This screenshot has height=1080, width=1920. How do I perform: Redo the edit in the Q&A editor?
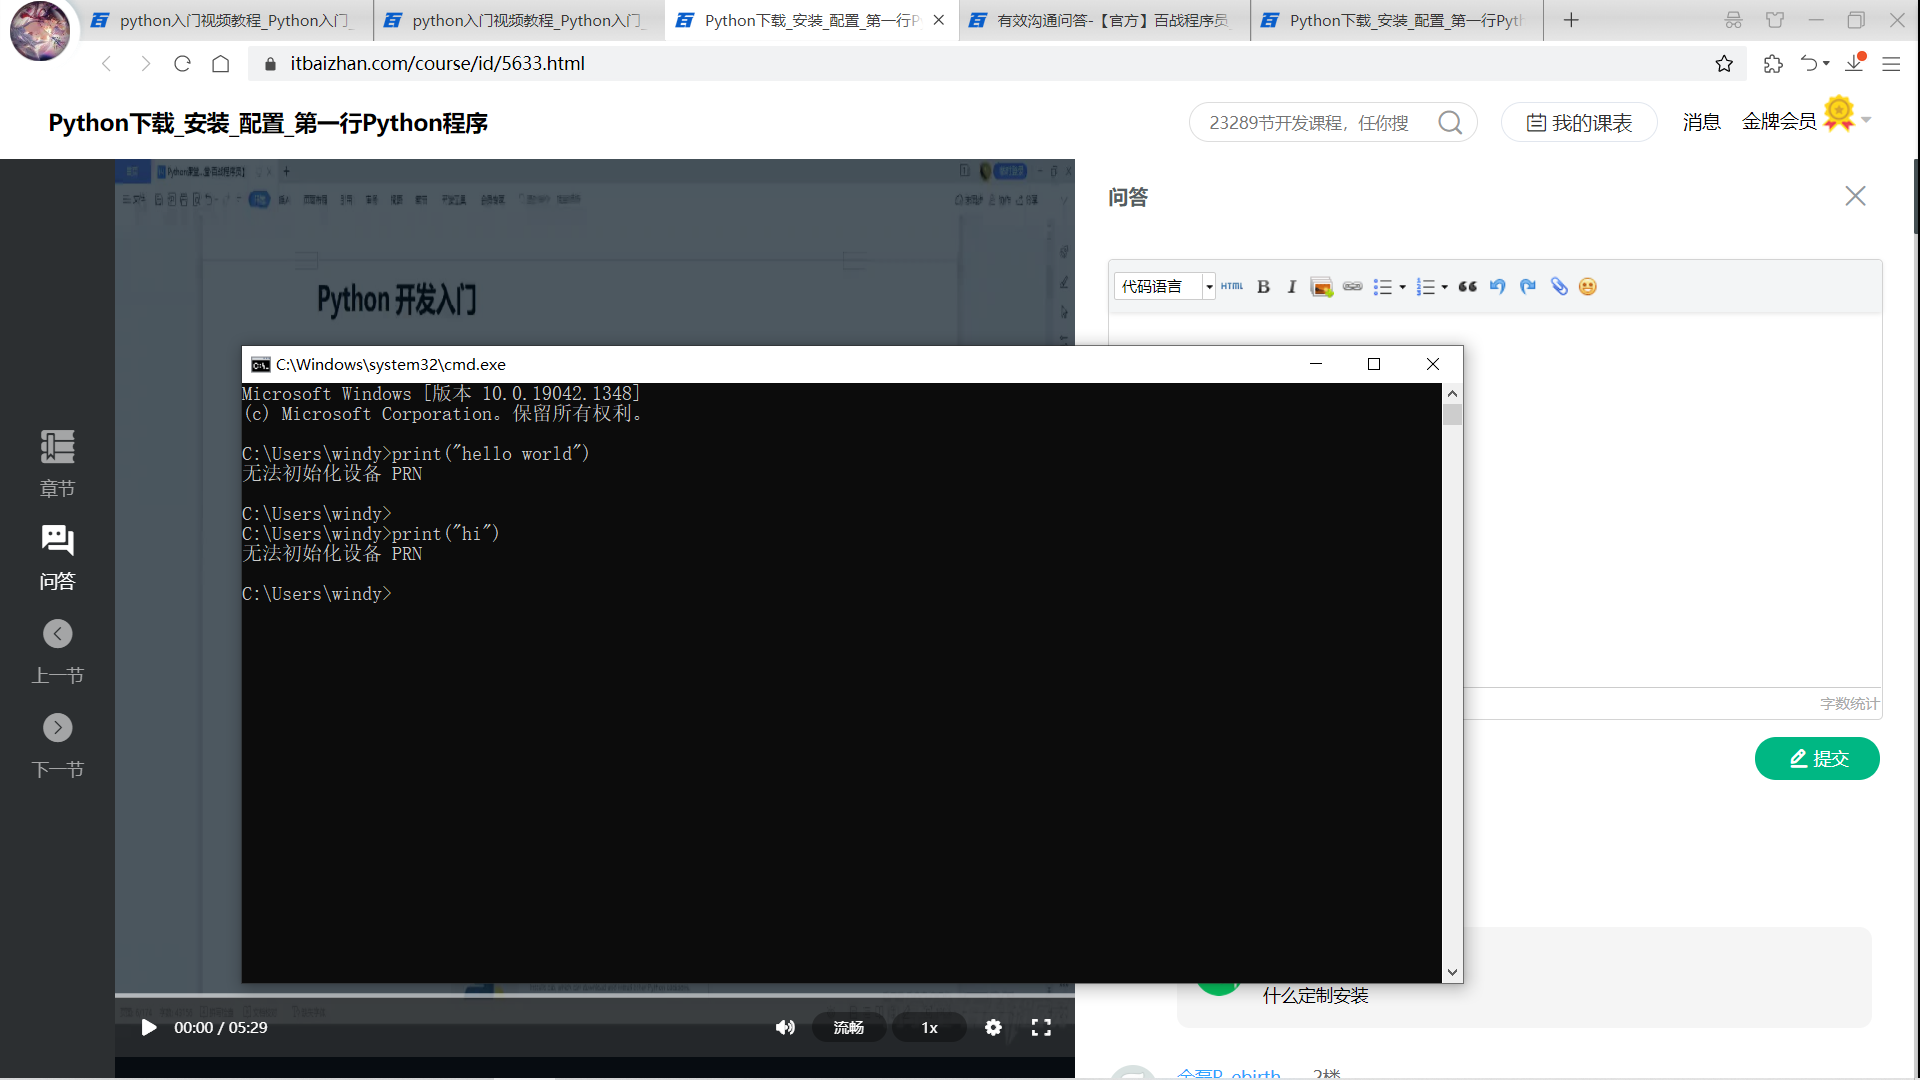pos(1528,287)
